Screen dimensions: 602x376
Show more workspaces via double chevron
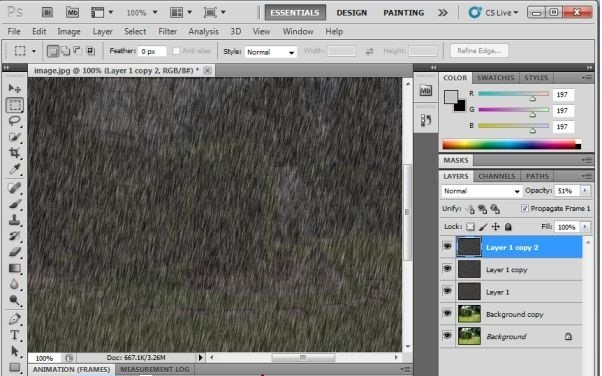pos(443,13)
